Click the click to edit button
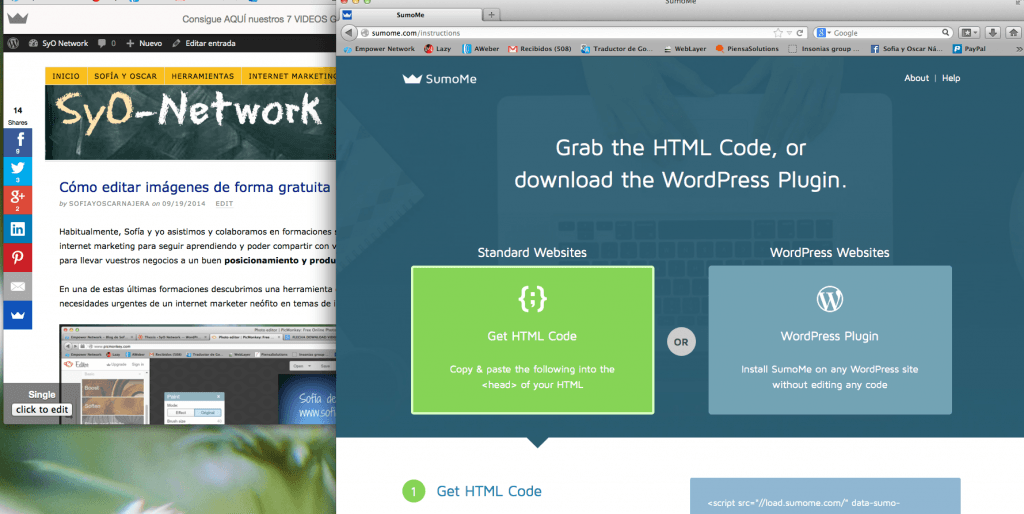 tap(42, 410)
